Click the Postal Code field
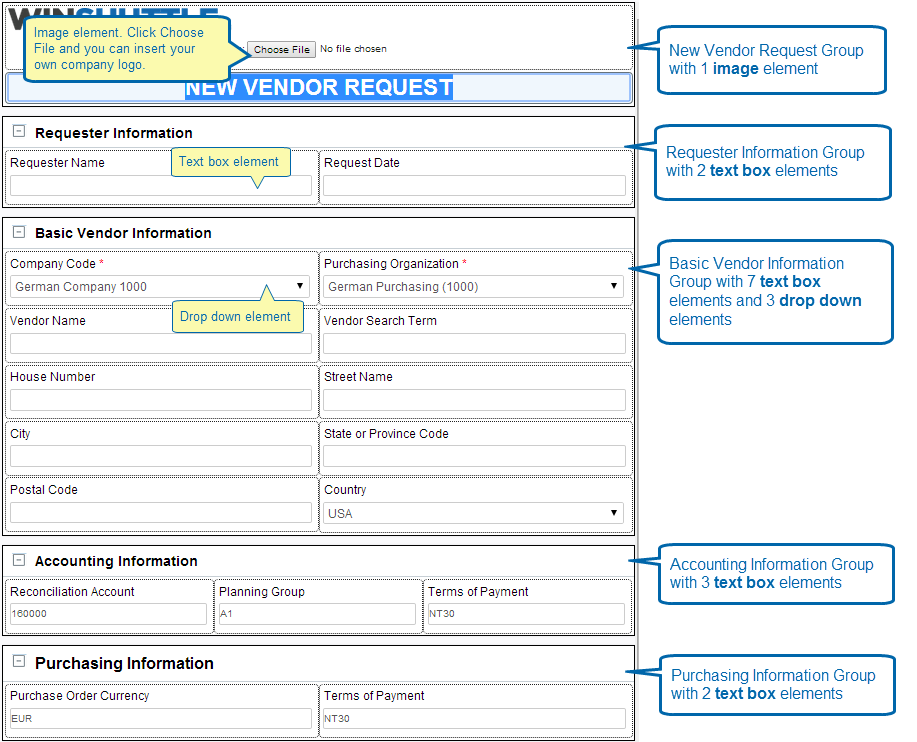The image size is (917, 742). click(x=161, y=513)
